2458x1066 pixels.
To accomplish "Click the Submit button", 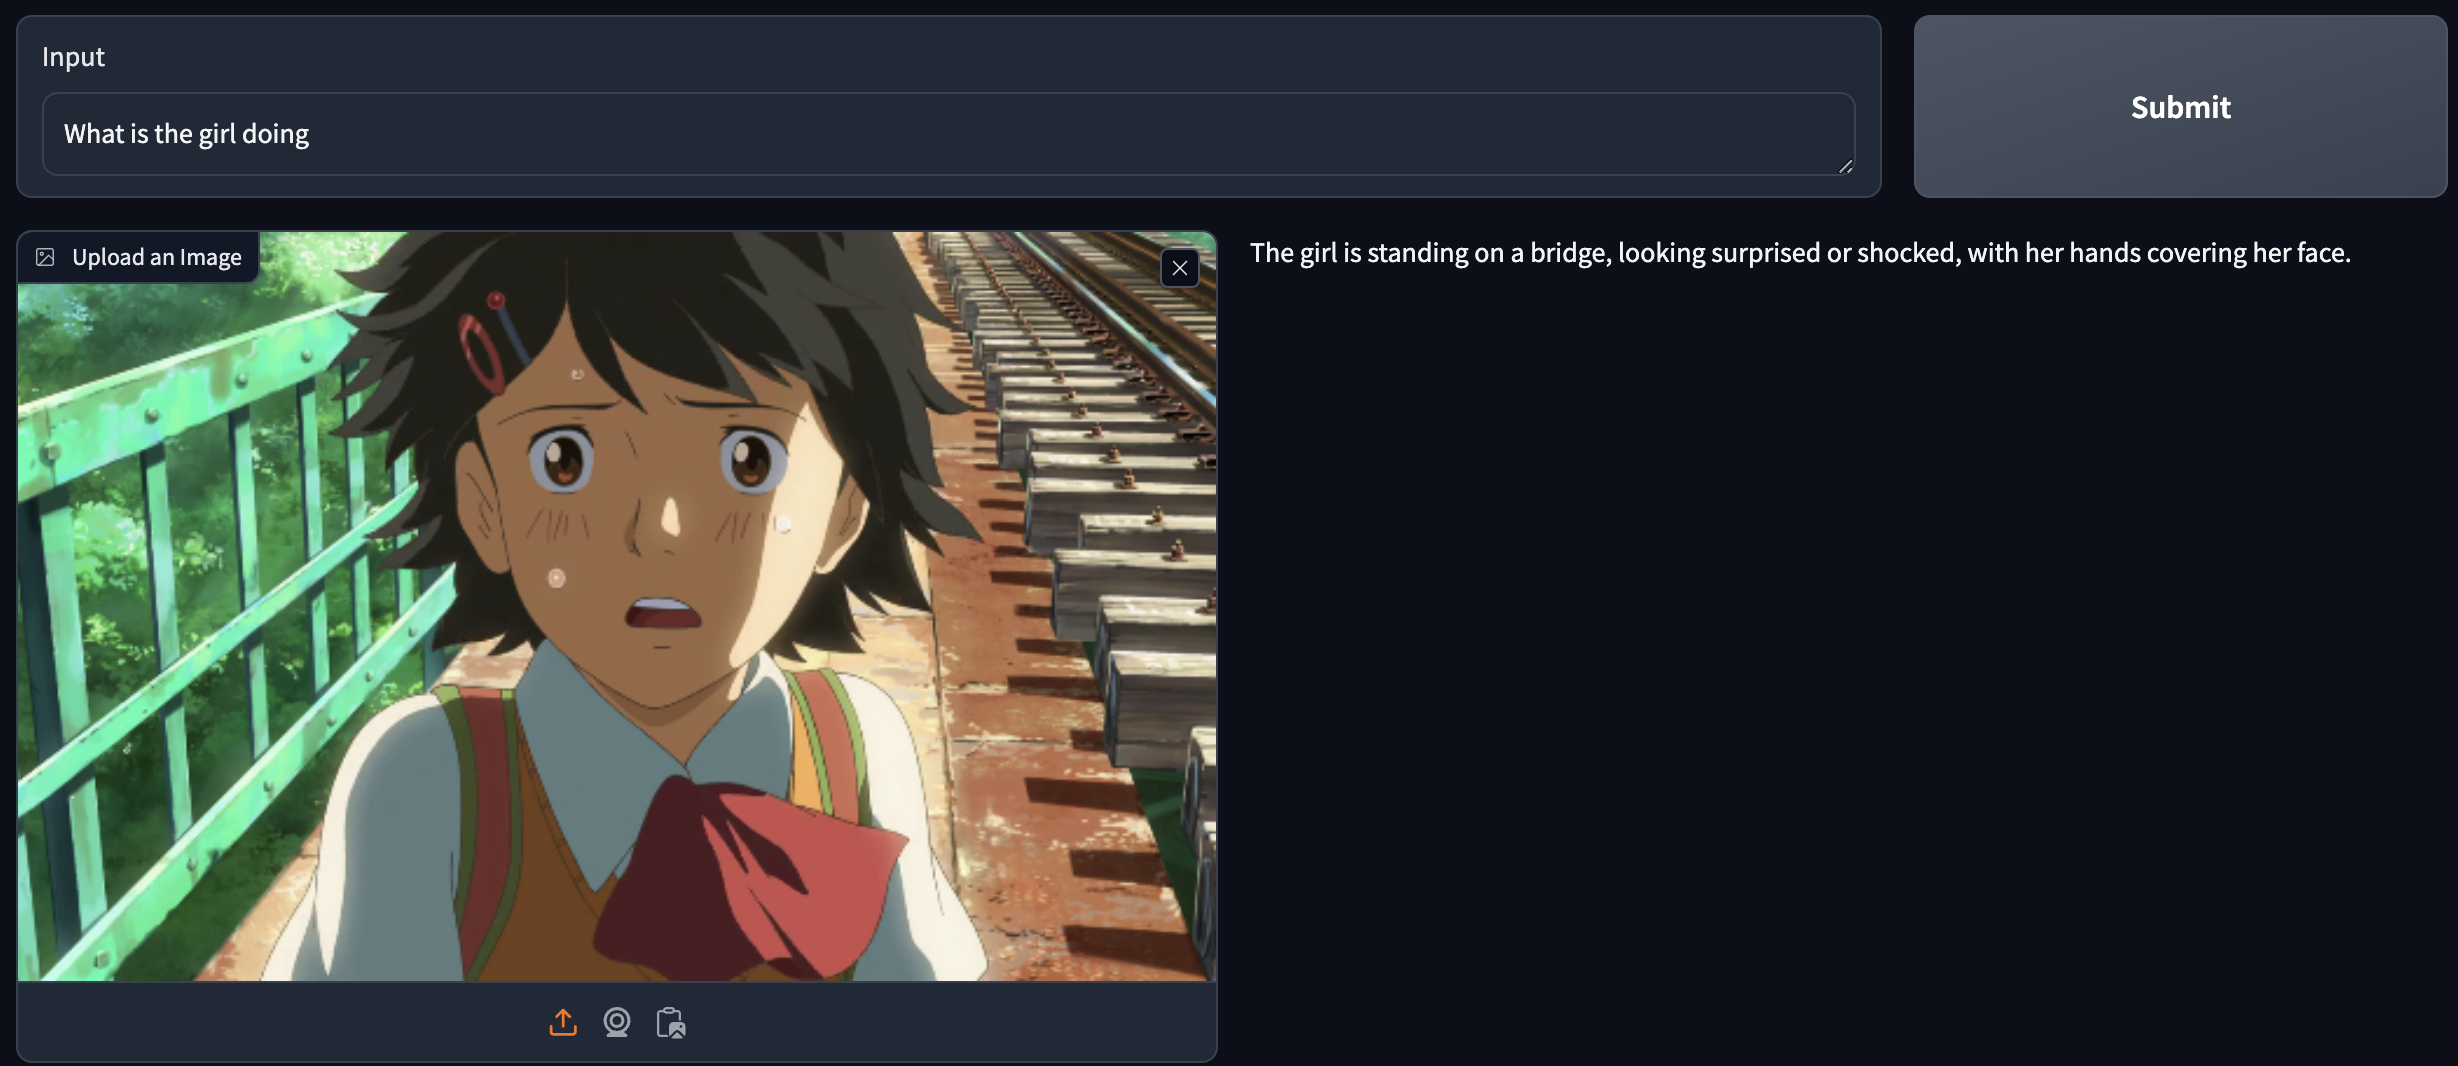I will point(2180,106).
